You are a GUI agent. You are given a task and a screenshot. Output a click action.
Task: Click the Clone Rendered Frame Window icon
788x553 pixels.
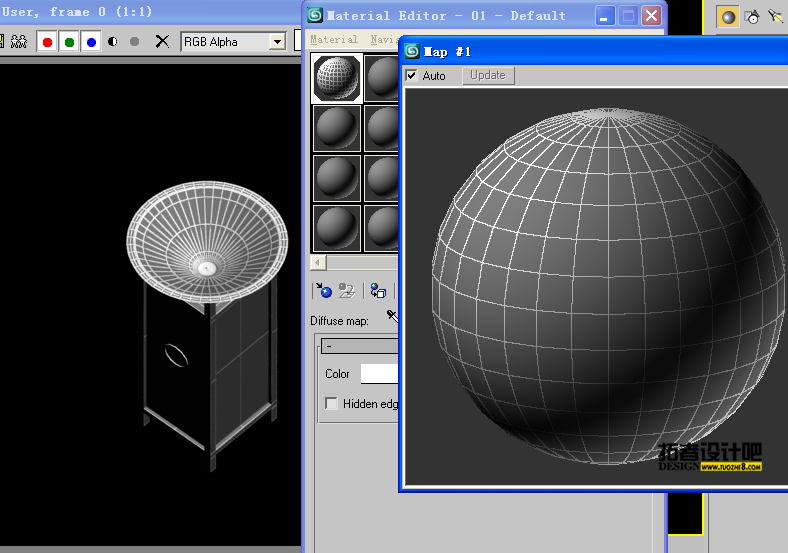pos(19,41)
